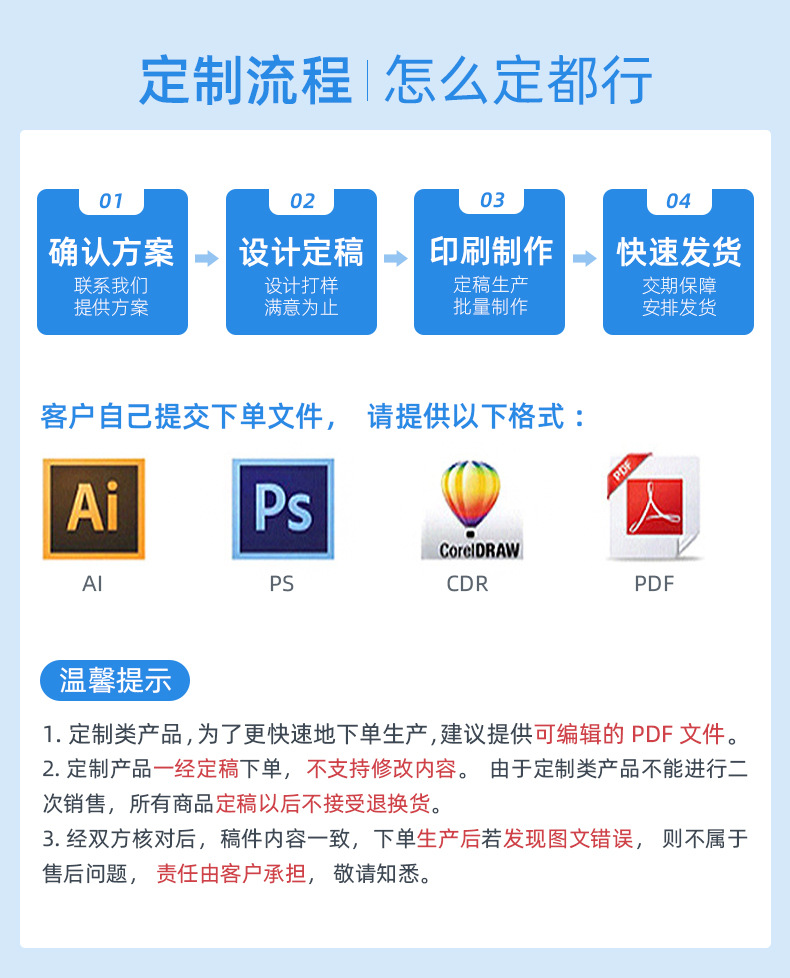Click red text 可编辑的 PDF 文件

click(630, 734)
